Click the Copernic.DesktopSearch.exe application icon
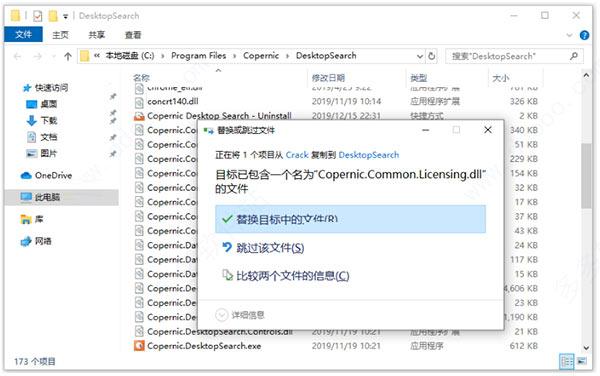600x376 pixels. (x=139, y=346)
